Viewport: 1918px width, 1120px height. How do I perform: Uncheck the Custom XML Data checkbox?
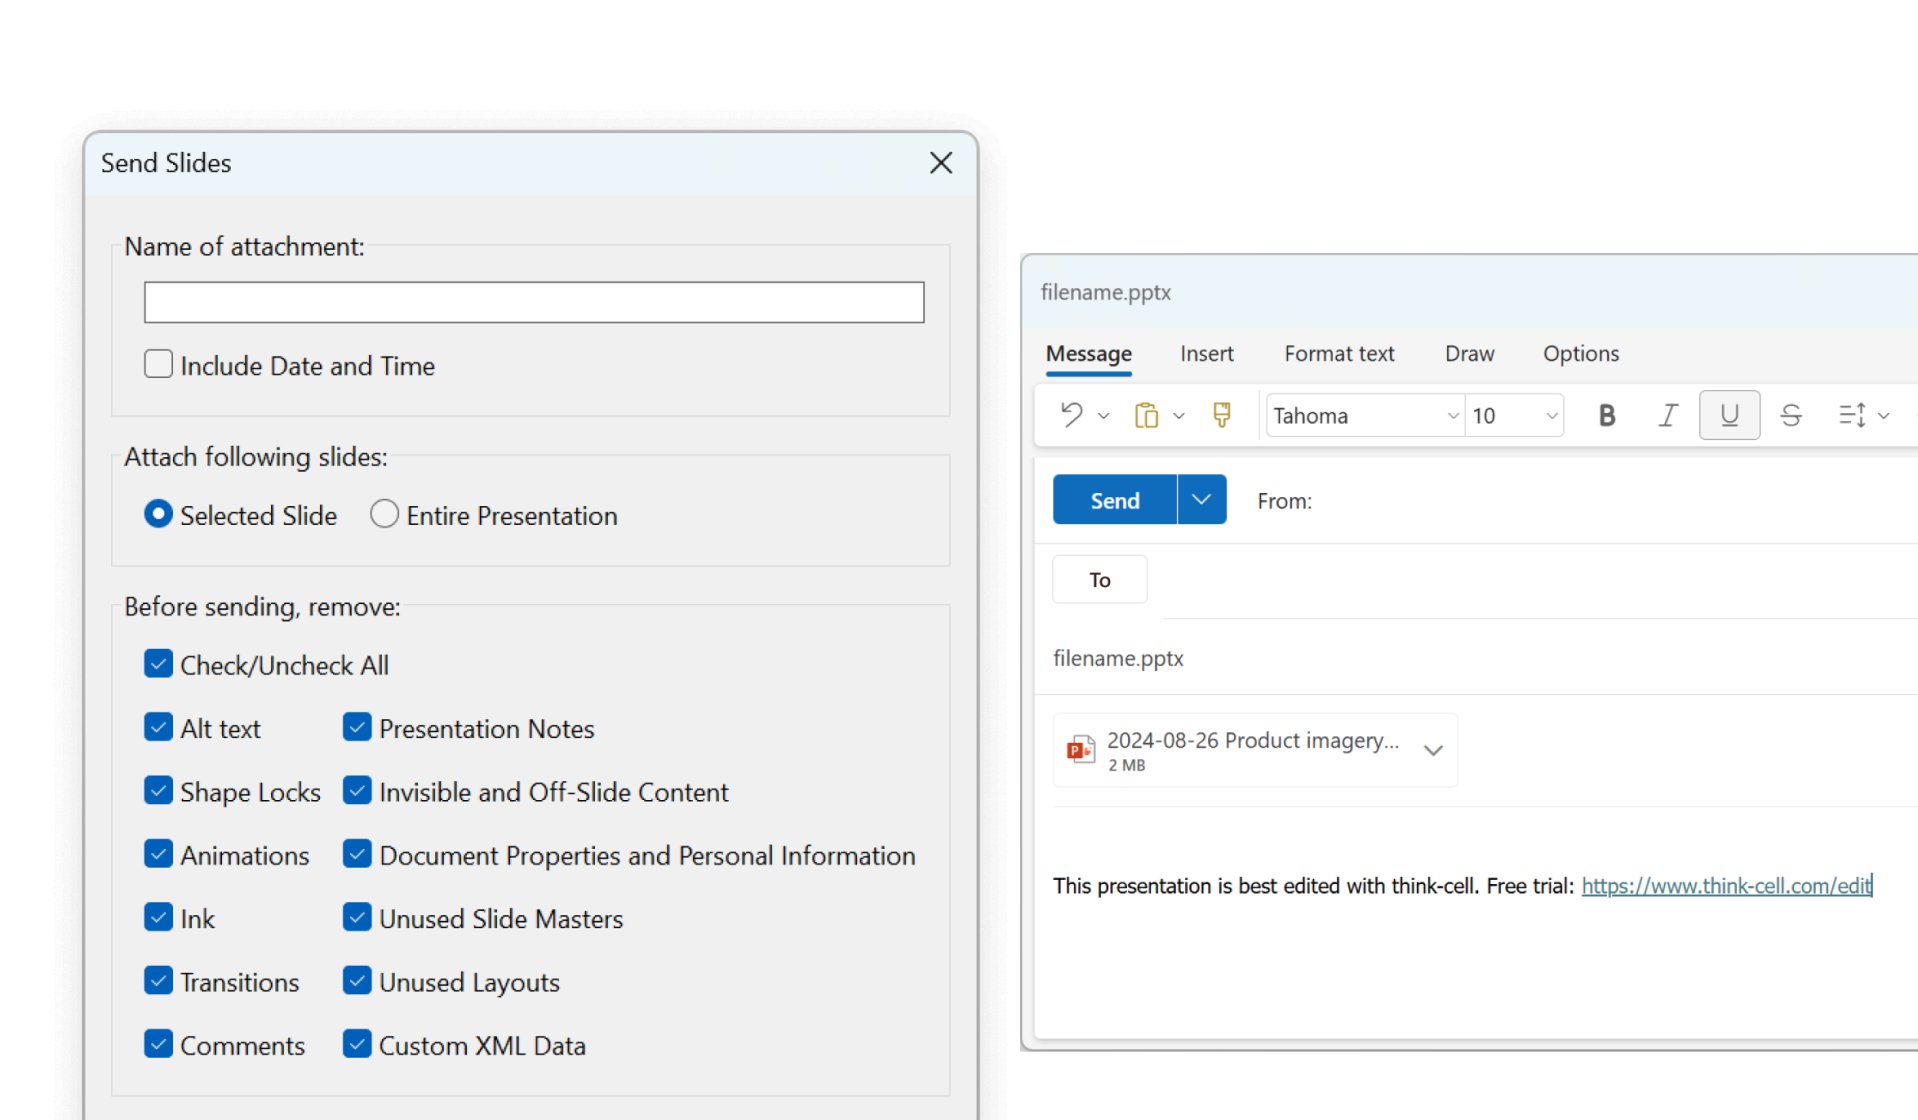pos(357,1044)
